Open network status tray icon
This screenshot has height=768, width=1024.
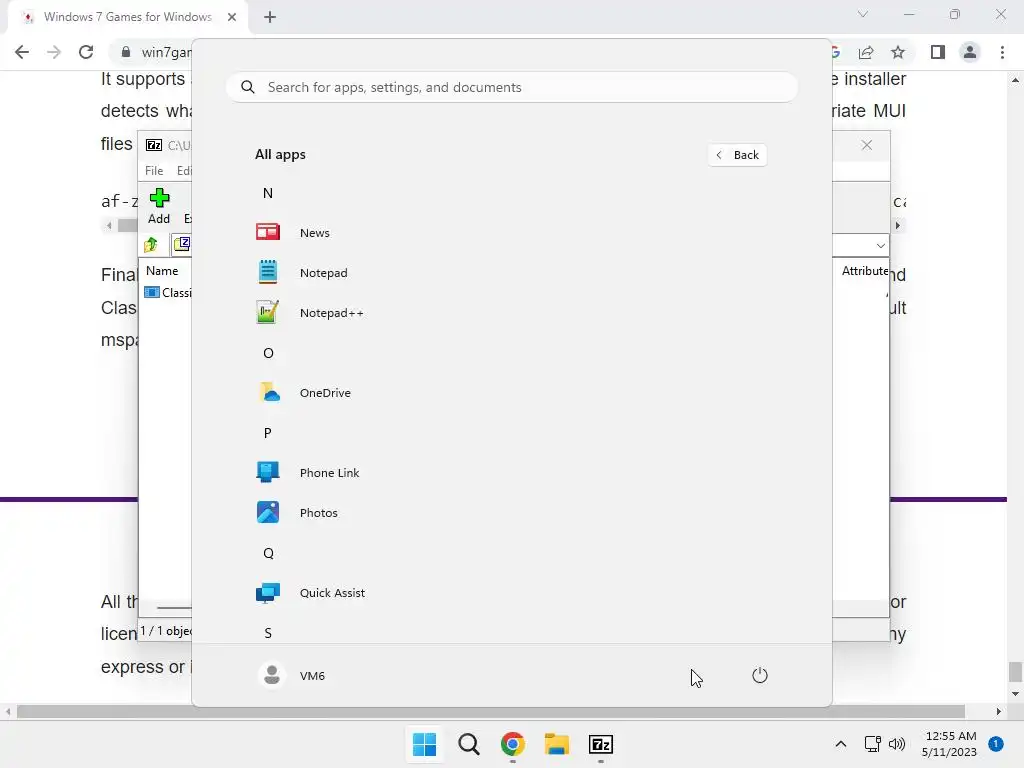pyautogui.click(x=872, y=744)
